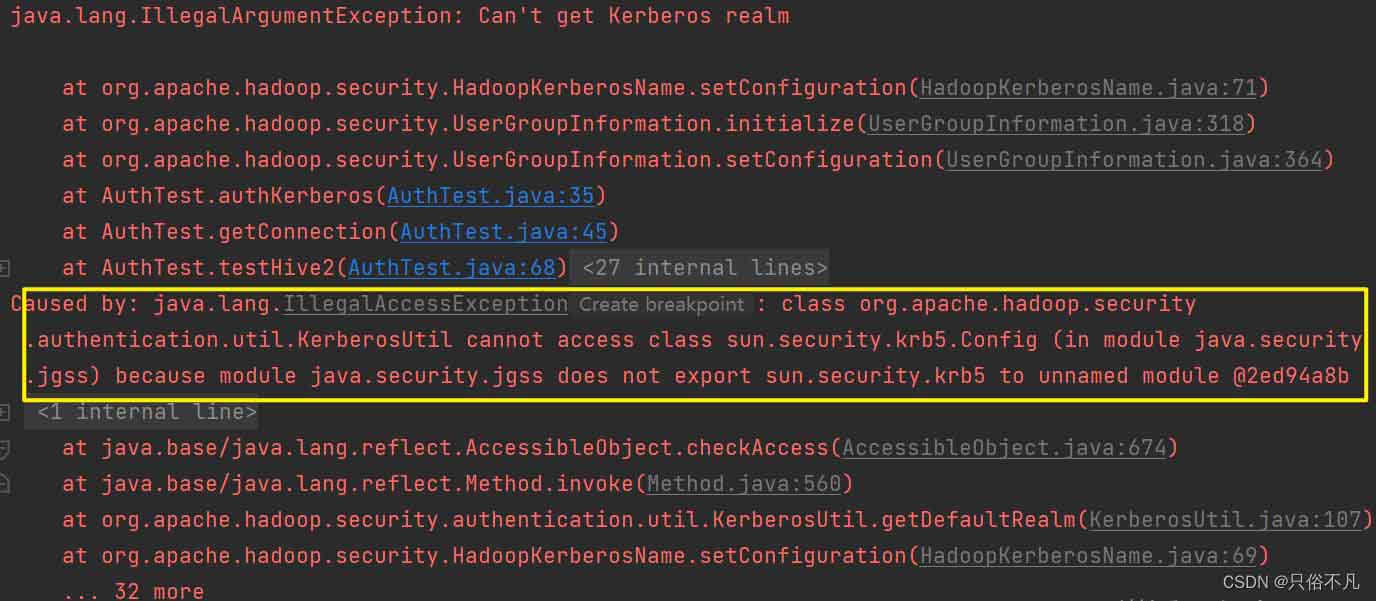Jump to HadoopKerberosName.java:69
Viewport: 1376px width, 601px height.
point(1088,556)
